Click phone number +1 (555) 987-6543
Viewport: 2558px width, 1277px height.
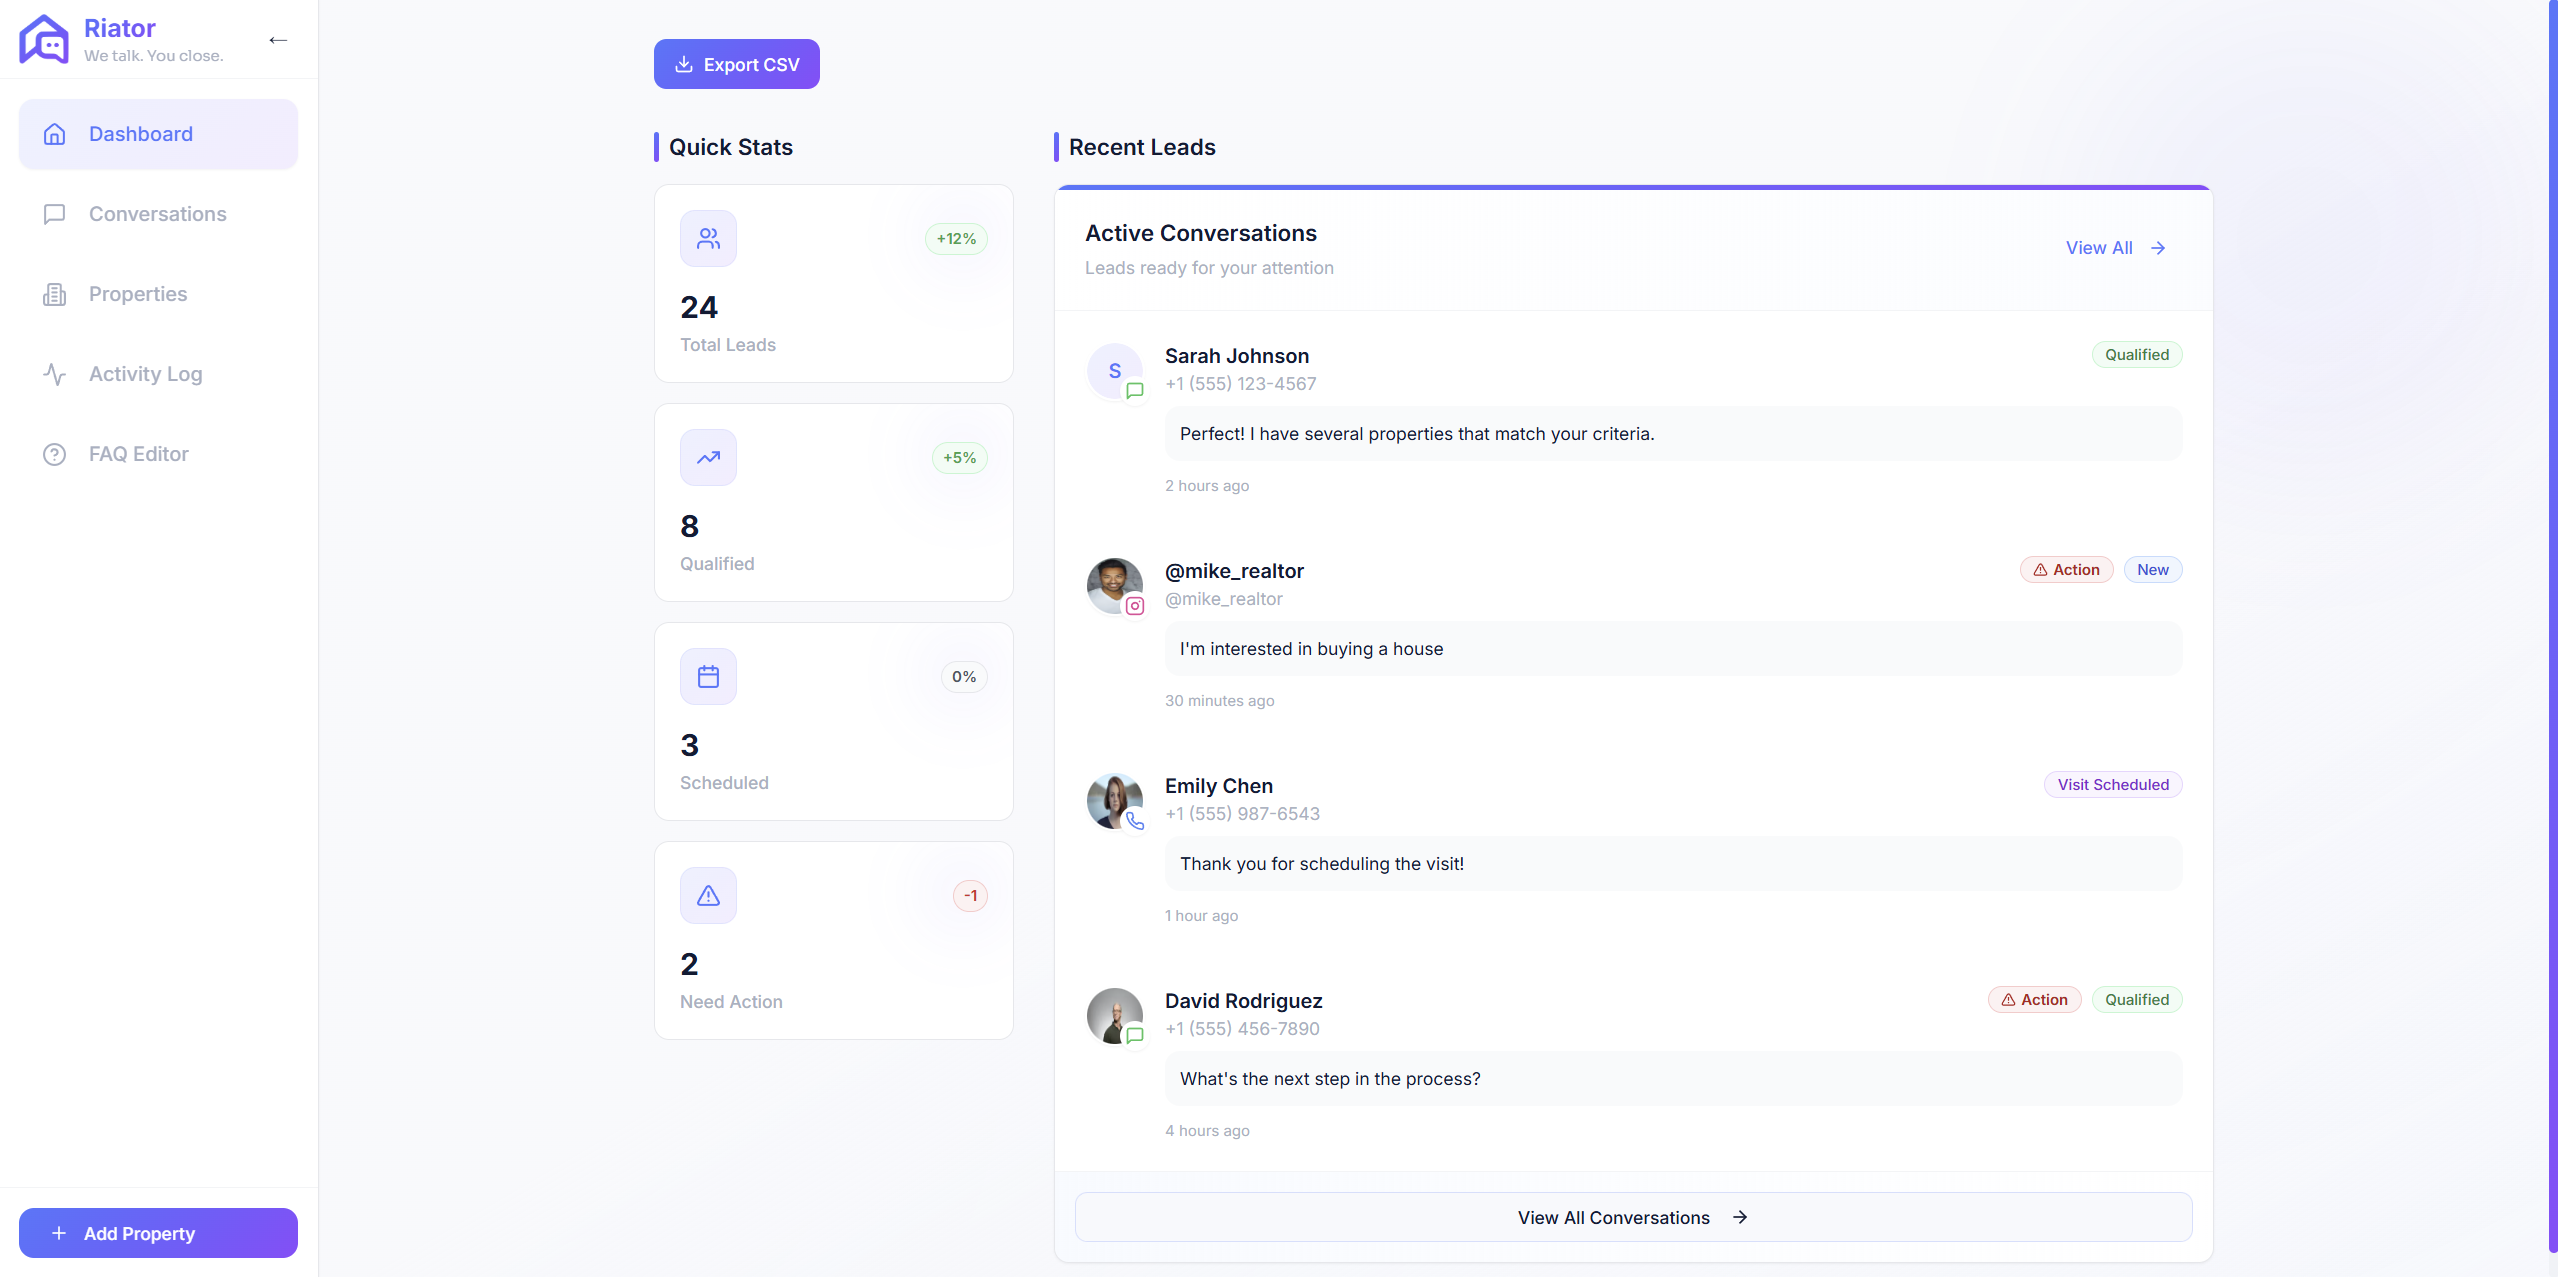[1242, 814]
